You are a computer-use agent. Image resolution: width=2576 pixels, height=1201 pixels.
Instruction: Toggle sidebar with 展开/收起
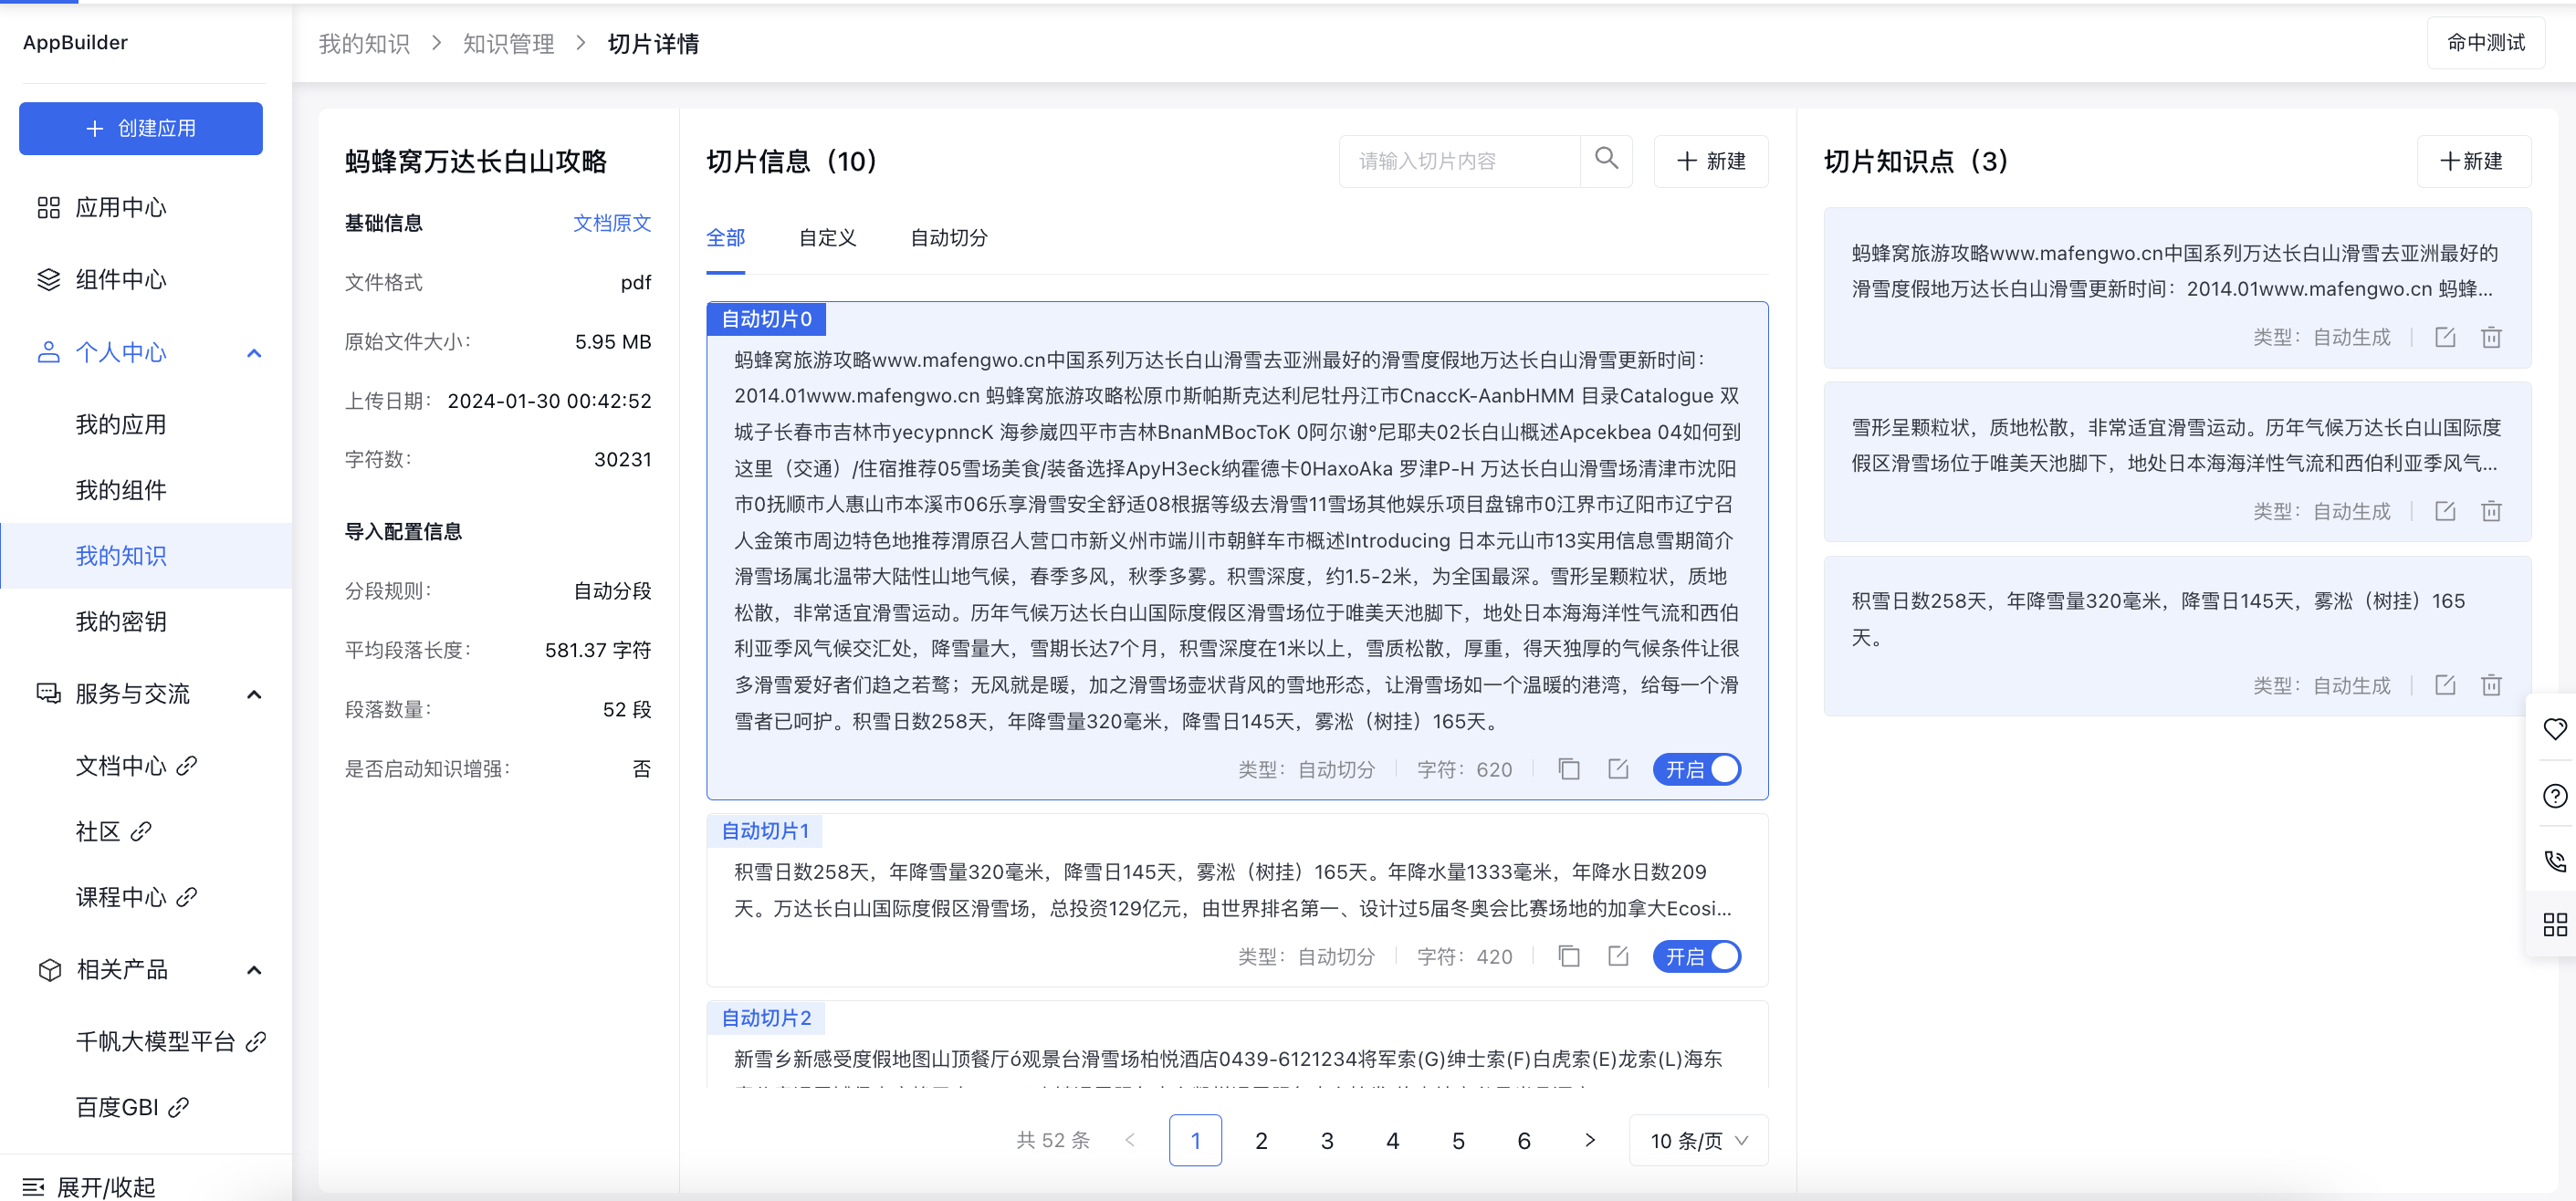[89, 1186]
